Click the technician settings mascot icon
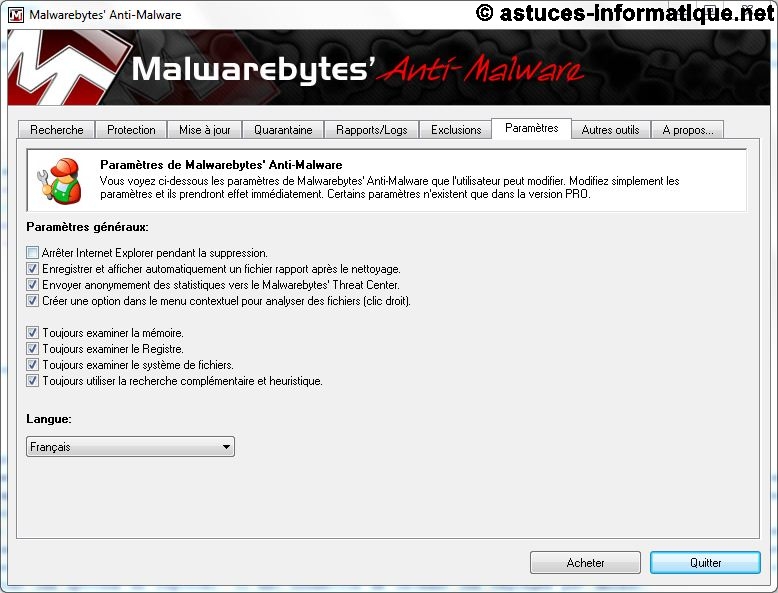This screenshot has width=778, height=593. coord(60,181)
